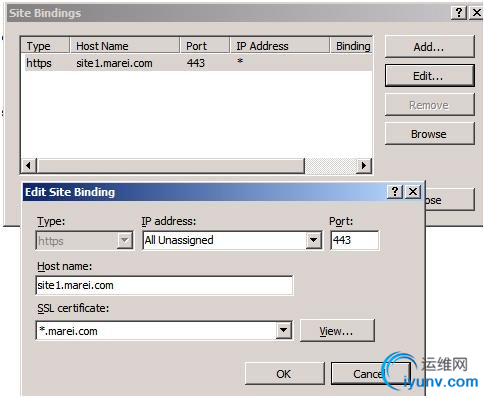Click the View... certificate button
Viewport: 484px width, 398px height.
click(x=337, y=331)
